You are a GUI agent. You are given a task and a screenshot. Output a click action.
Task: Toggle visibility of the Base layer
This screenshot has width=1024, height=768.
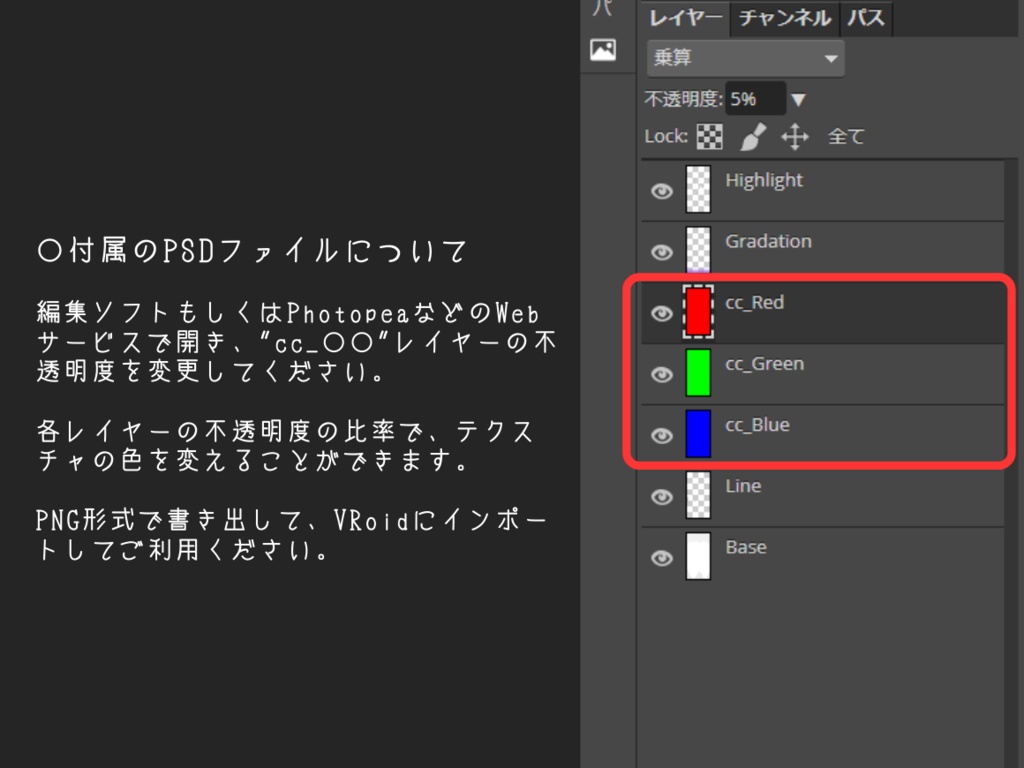[x=661, y=557]
